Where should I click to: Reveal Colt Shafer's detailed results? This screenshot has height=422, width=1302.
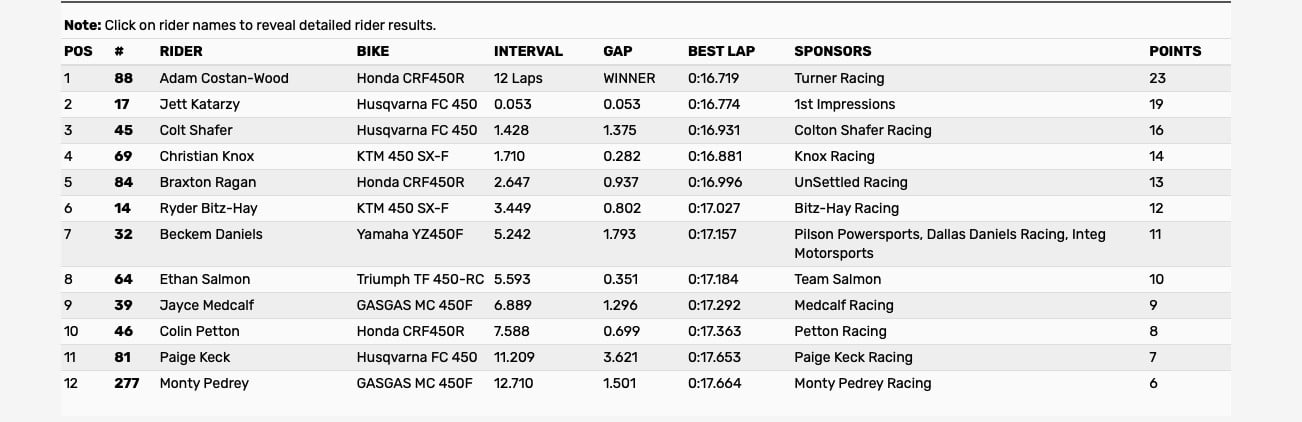pos(196,130)
